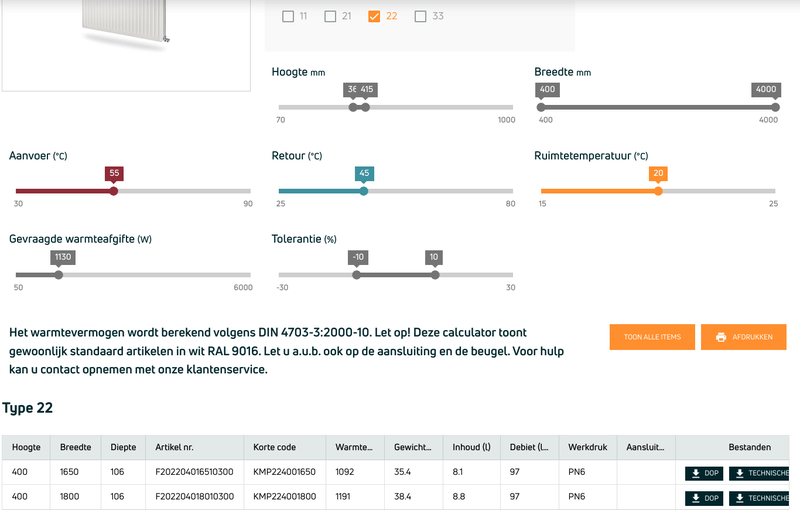Click the Korte code column header

coord(285,447)
